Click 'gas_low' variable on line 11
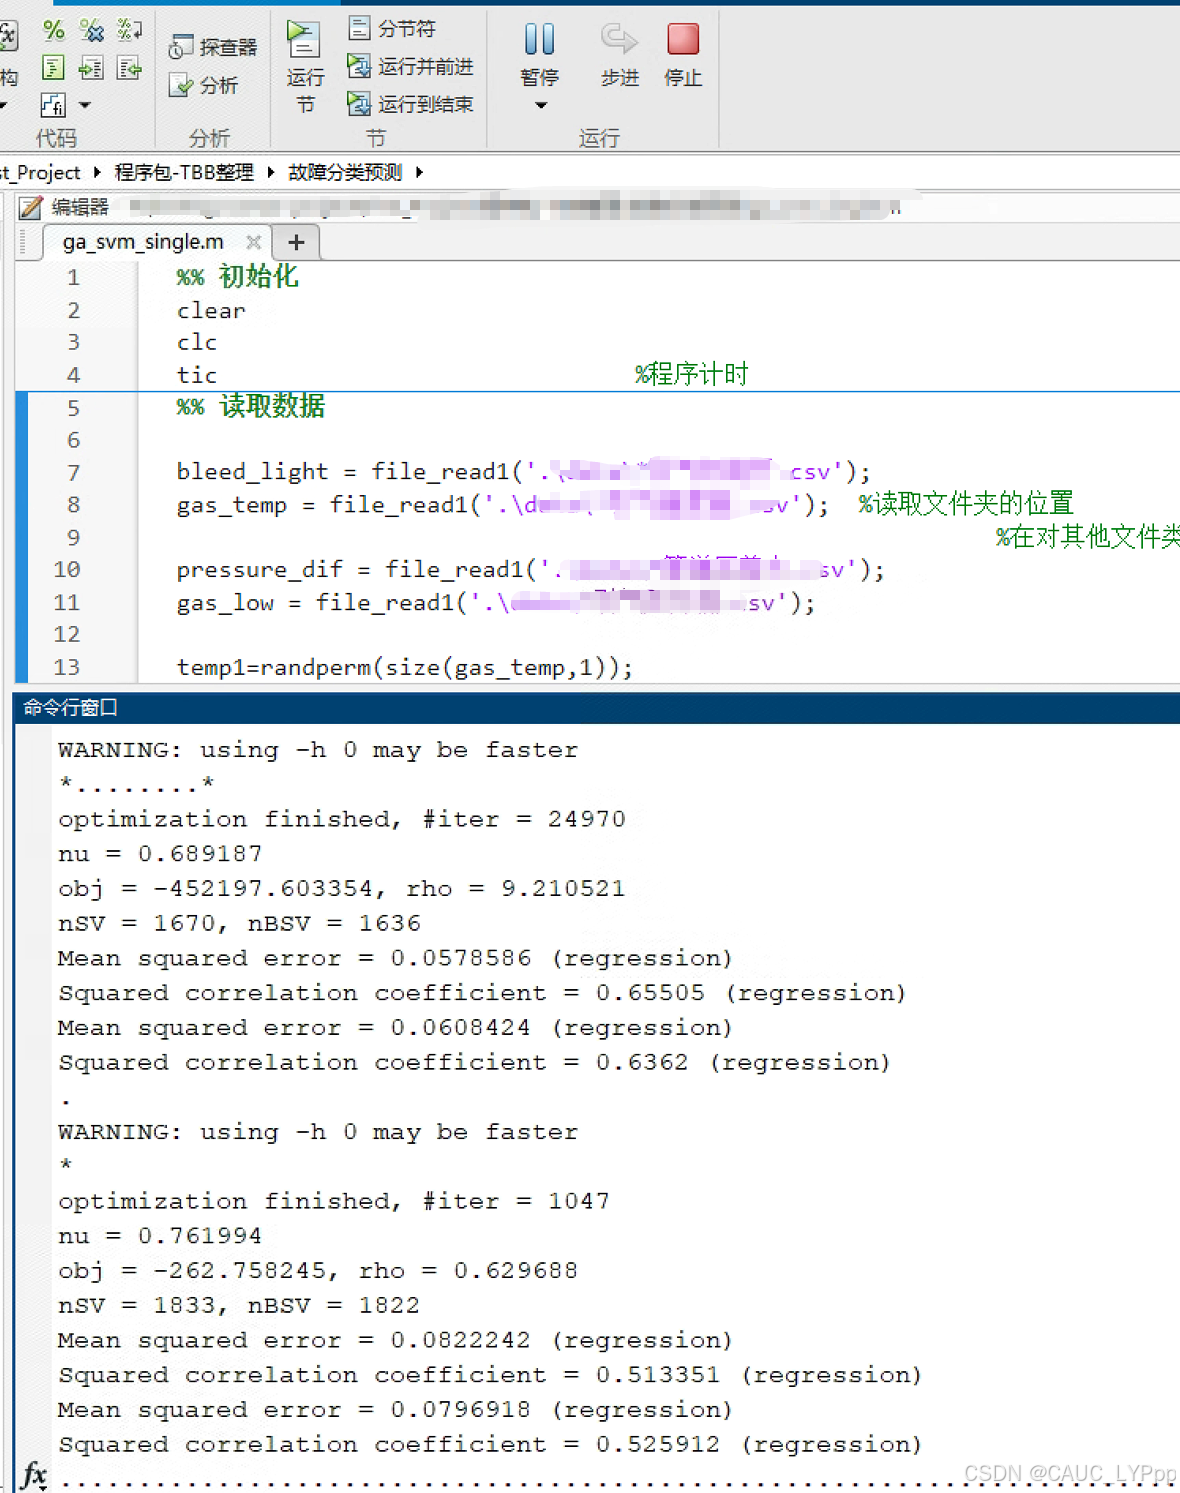Image resolution: width=1180 pixels, height=1493 pixels. 225,603
